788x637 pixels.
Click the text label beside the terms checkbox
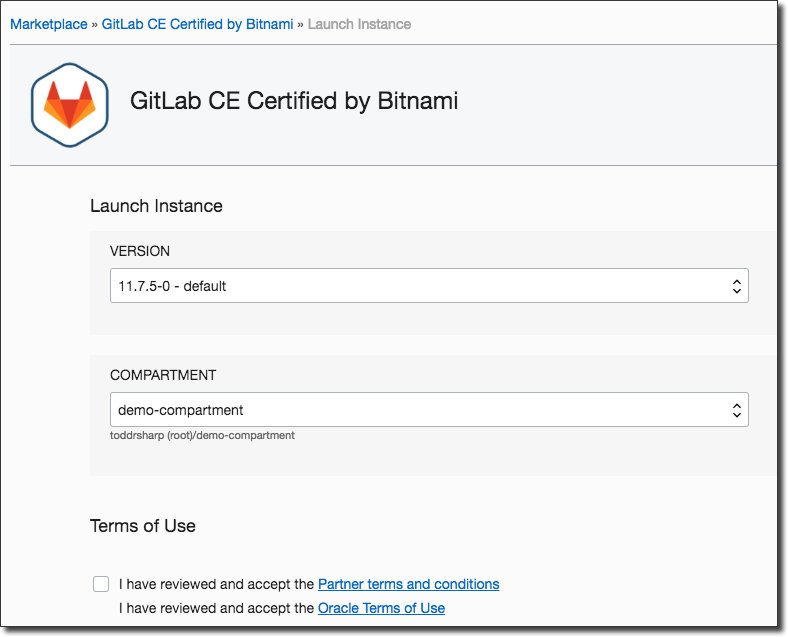pos(217,584)
